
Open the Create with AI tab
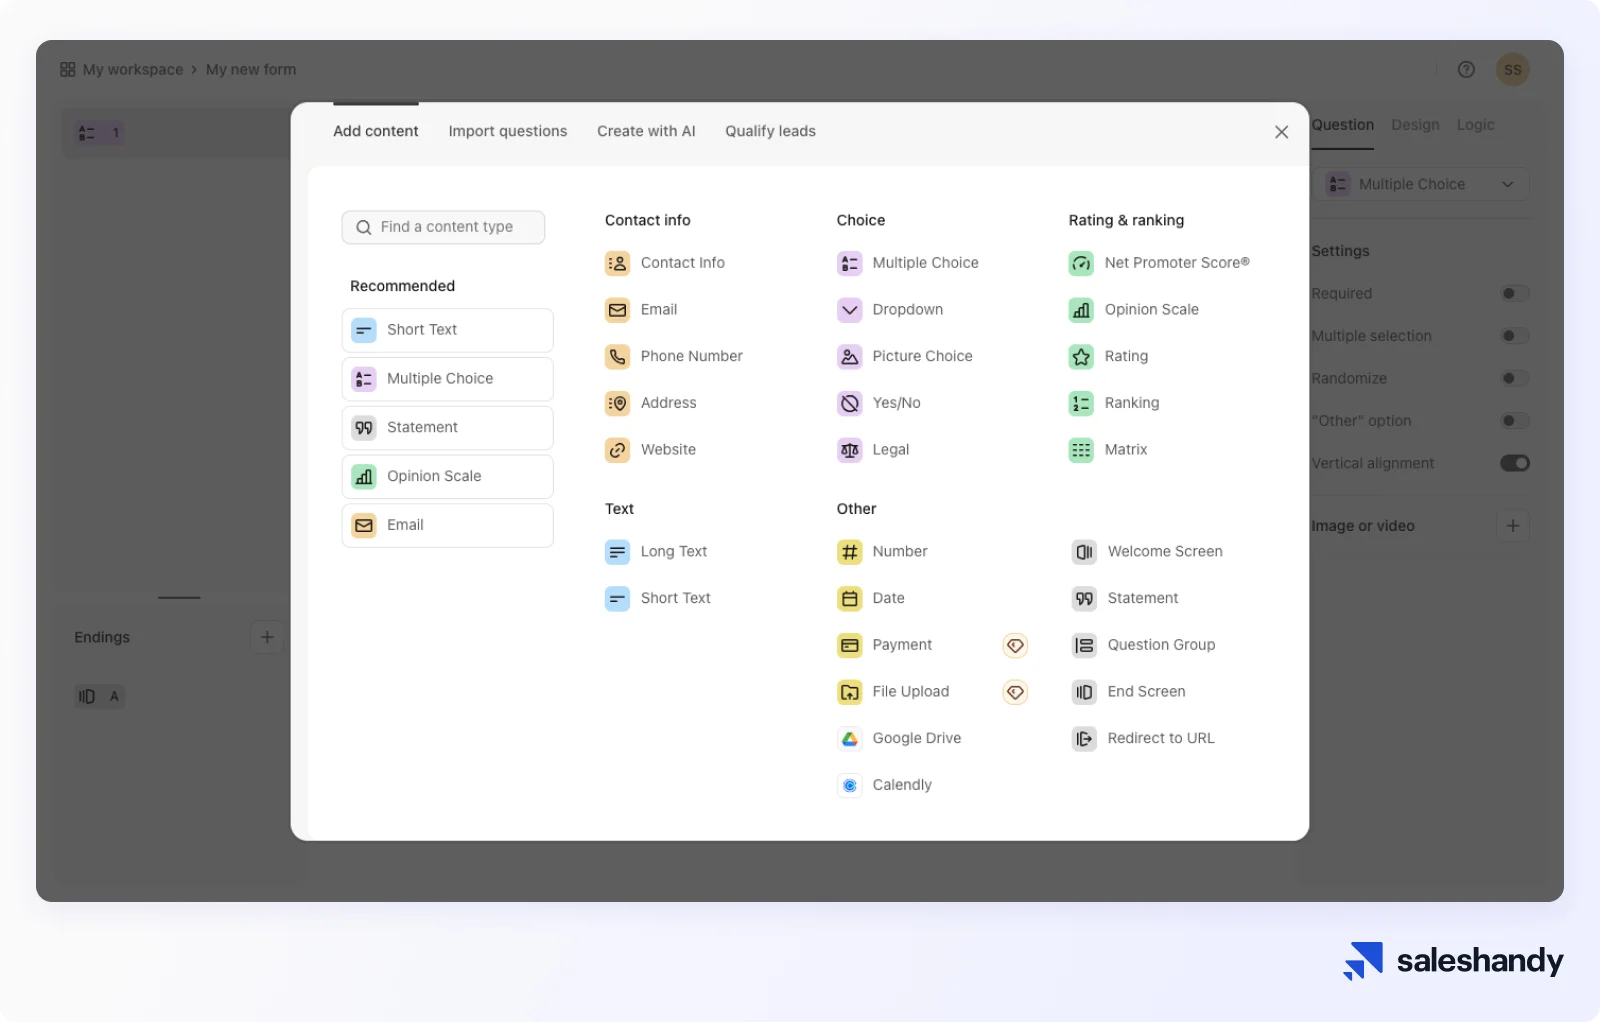(x=646, y=131)
